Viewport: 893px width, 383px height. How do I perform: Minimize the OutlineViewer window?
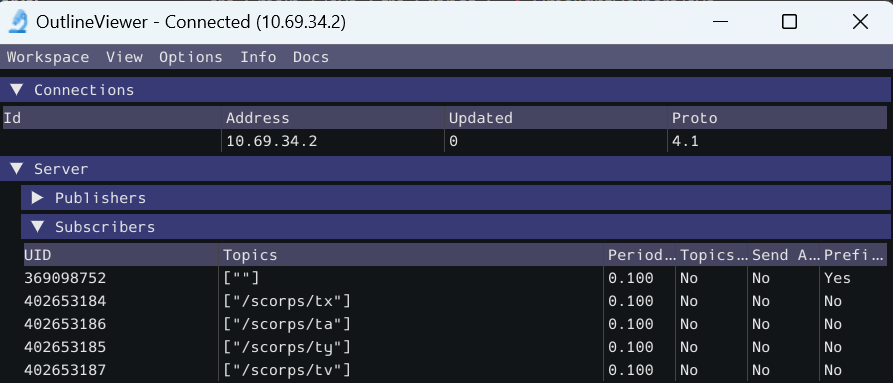(x=720, y=22)
